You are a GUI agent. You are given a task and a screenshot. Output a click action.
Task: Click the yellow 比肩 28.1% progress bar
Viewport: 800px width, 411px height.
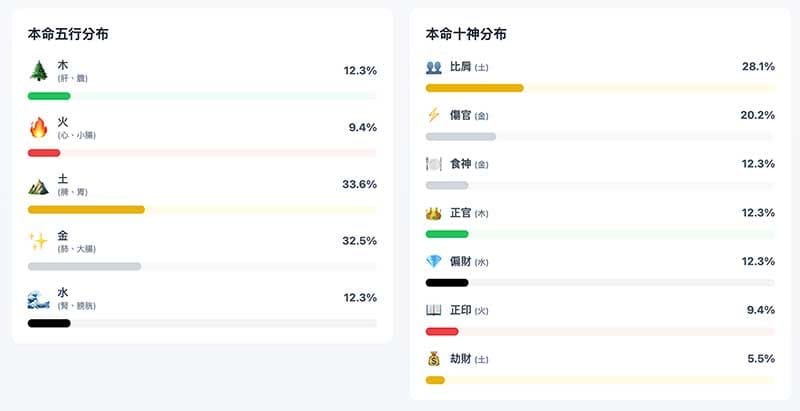(474, 88)
